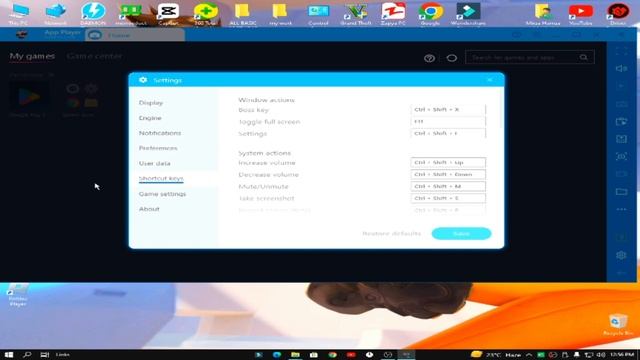Switch to the Home tab in BlueStacks

click(x=135, y=35)
